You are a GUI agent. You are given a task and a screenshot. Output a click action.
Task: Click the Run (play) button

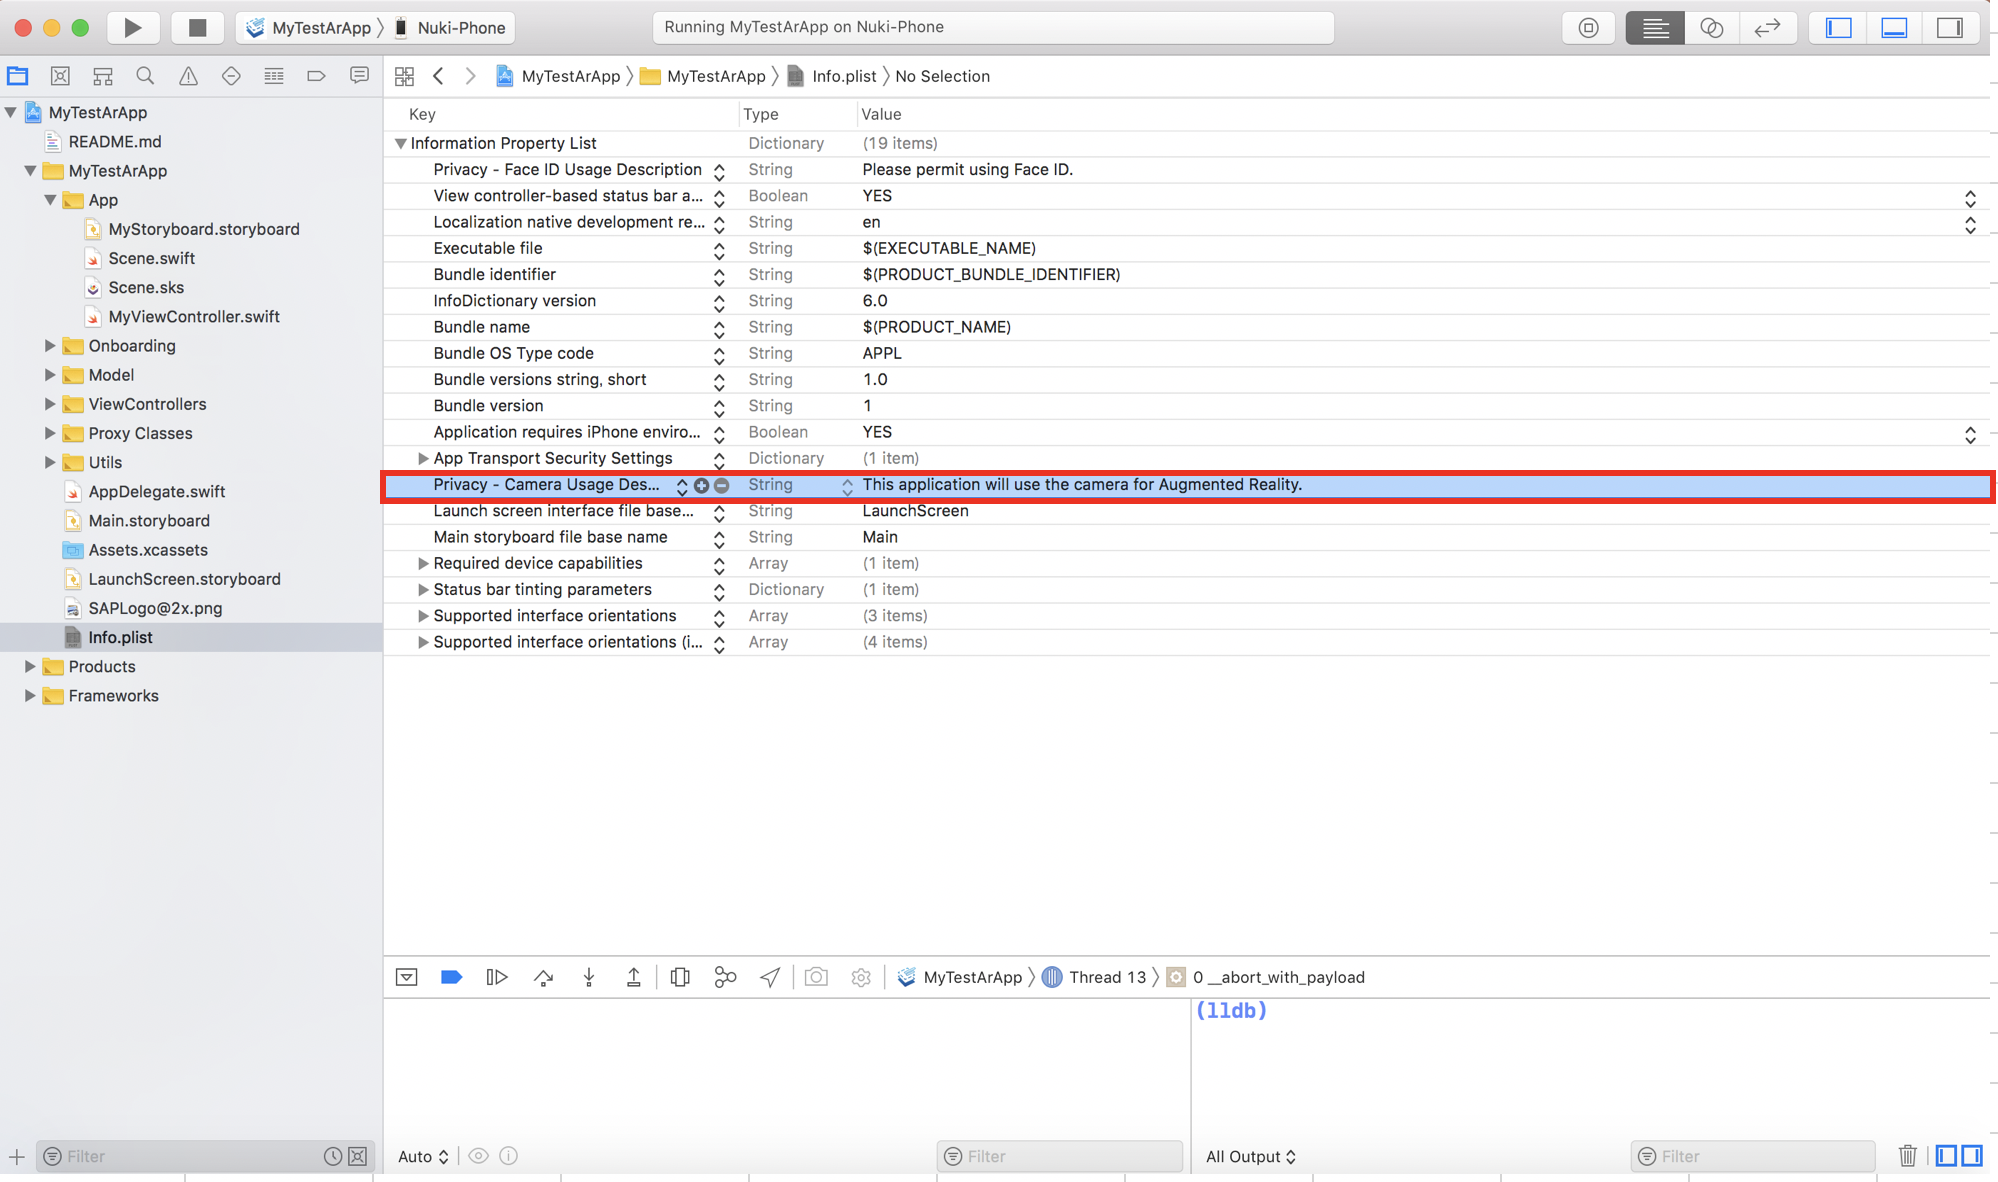(x=132, y=27)
